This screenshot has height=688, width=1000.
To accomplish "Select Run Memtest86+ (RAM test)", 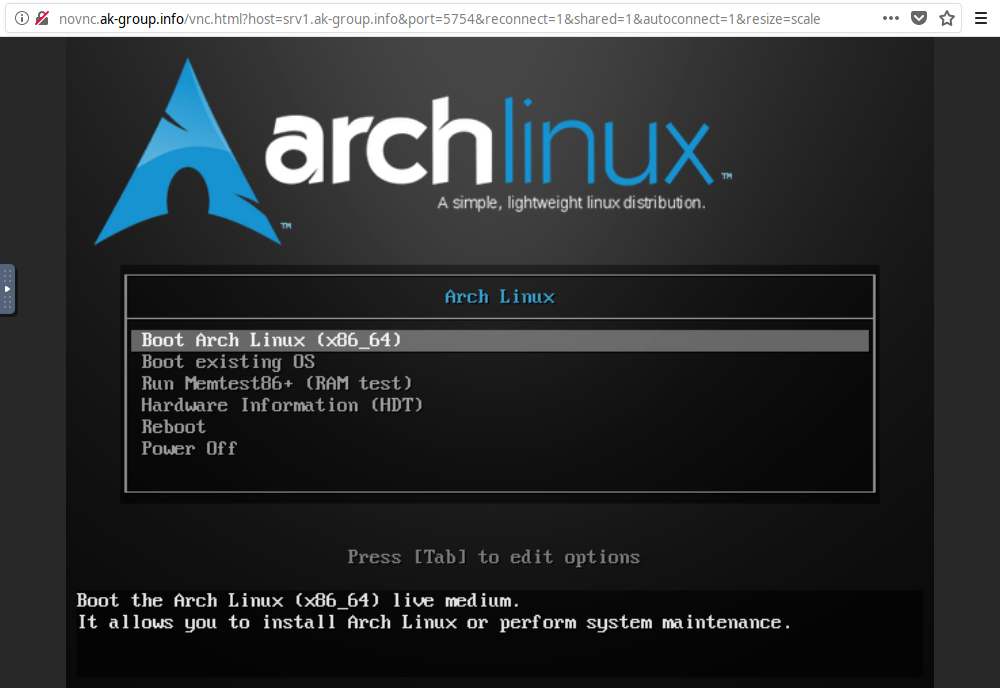I will tap(276, 383).
